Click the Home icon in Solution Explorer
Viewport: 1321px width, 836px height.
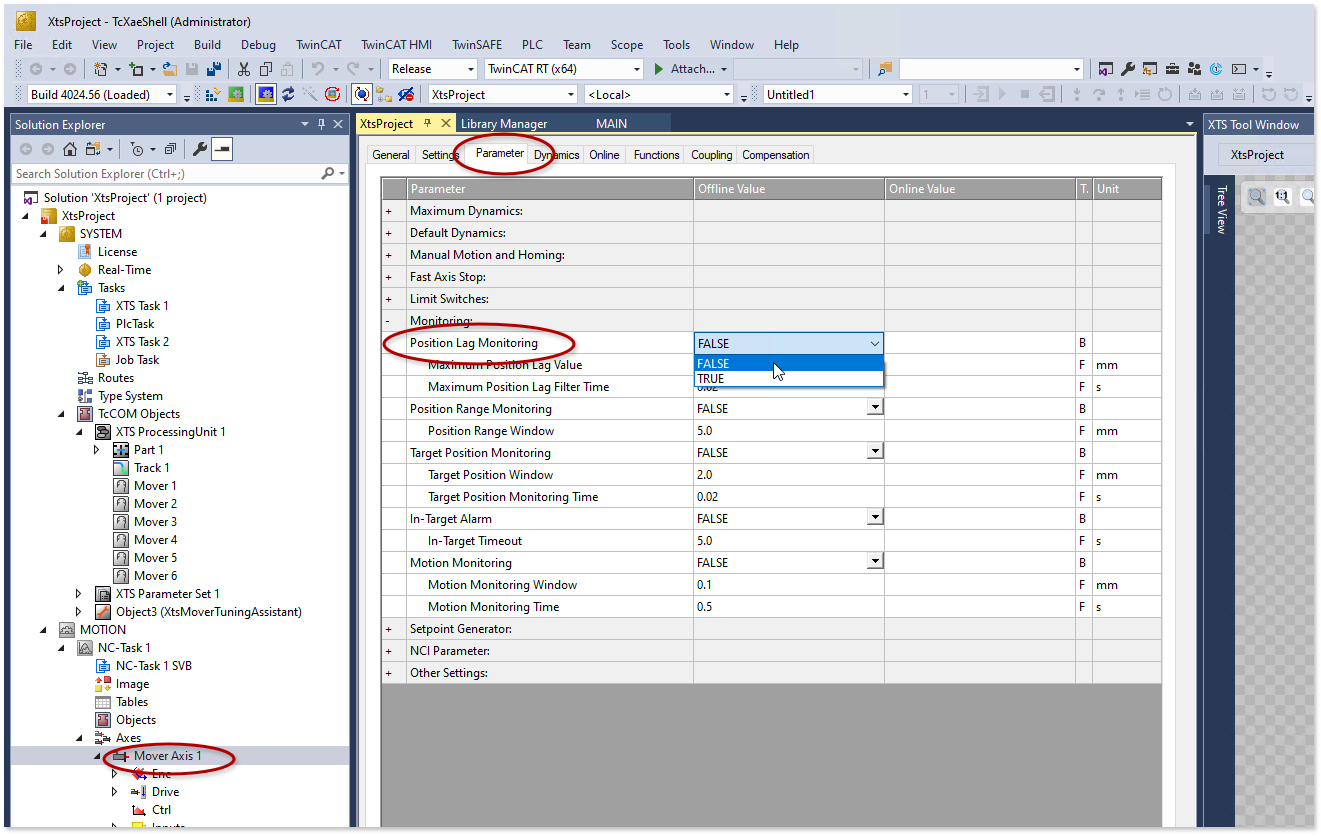pos(70,149)
